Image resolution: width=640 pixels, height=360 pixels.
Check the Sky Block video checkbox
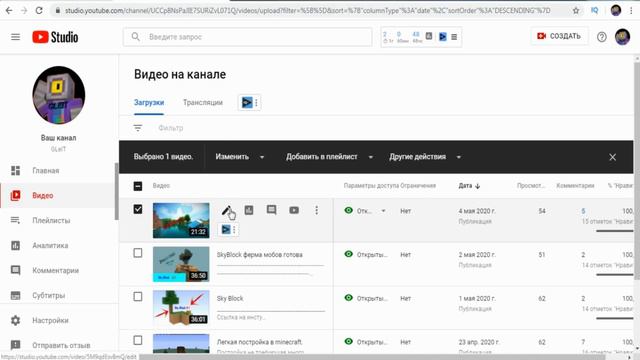click(x=138, y=297)
